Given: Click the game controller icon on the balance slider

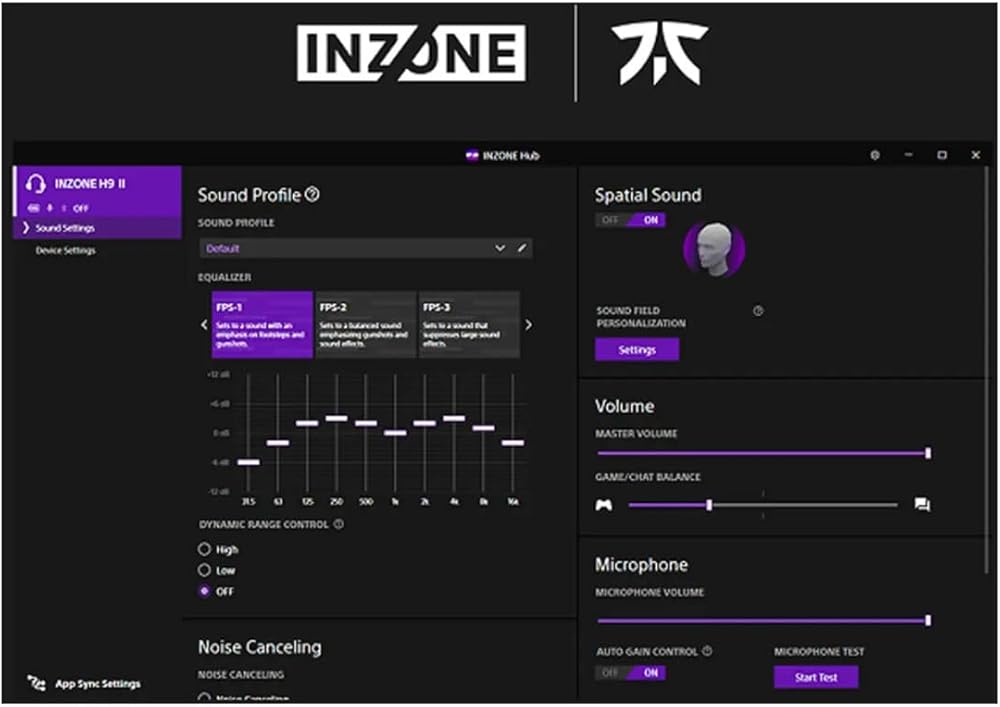Looking at the screenshot, I should coord(603,505).
